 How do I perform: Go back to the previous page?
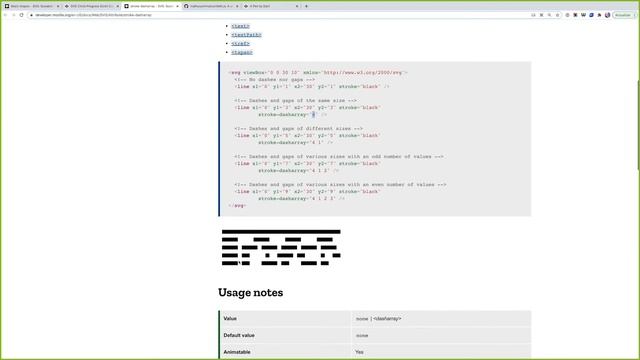tap(6, 15)
